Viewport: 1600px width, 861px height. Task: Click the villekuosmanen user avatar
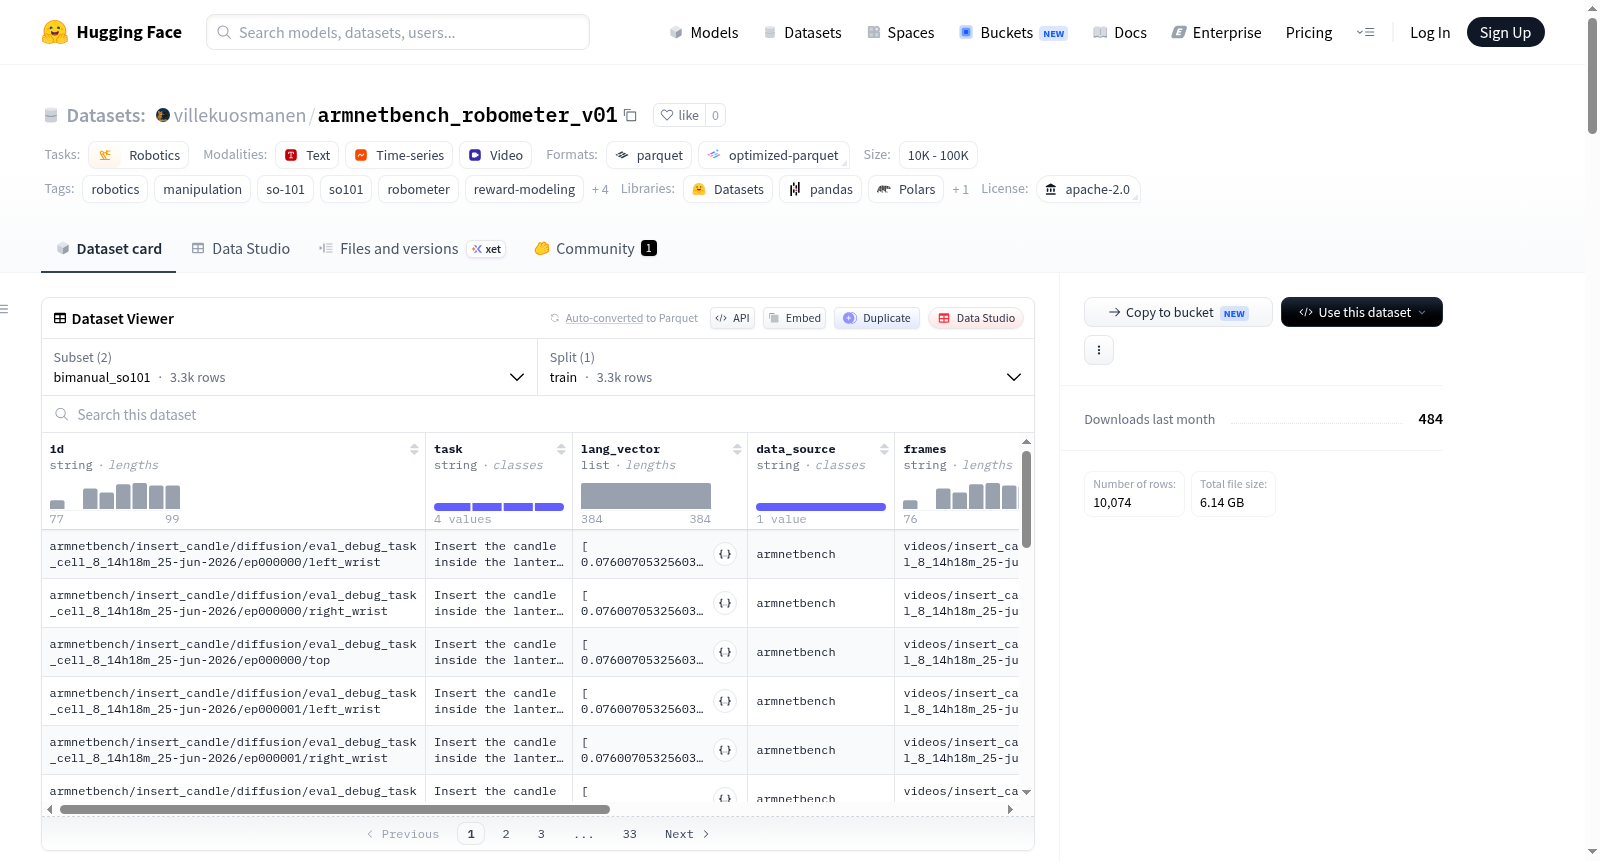(x=163, y=115)
